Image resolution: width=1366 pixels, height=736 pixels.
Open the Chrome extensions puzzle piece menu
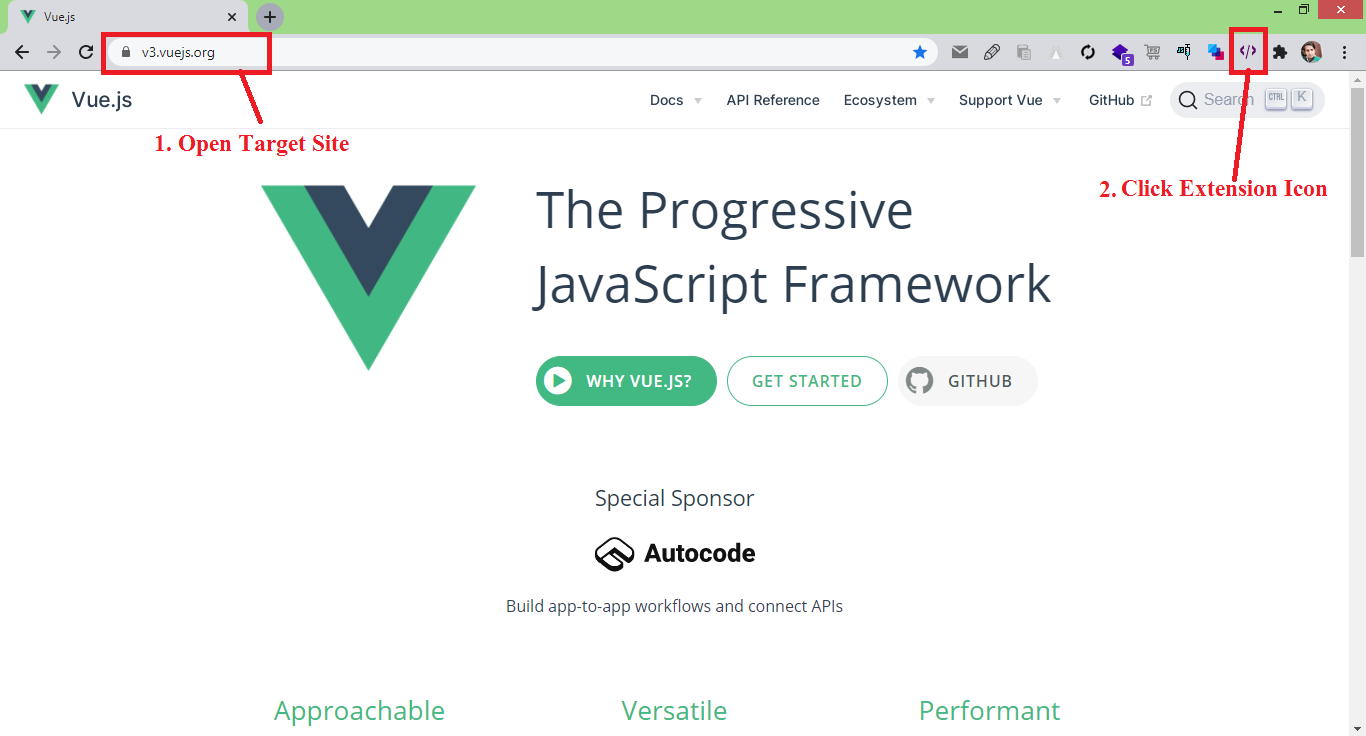click(x=1279, y=52)
